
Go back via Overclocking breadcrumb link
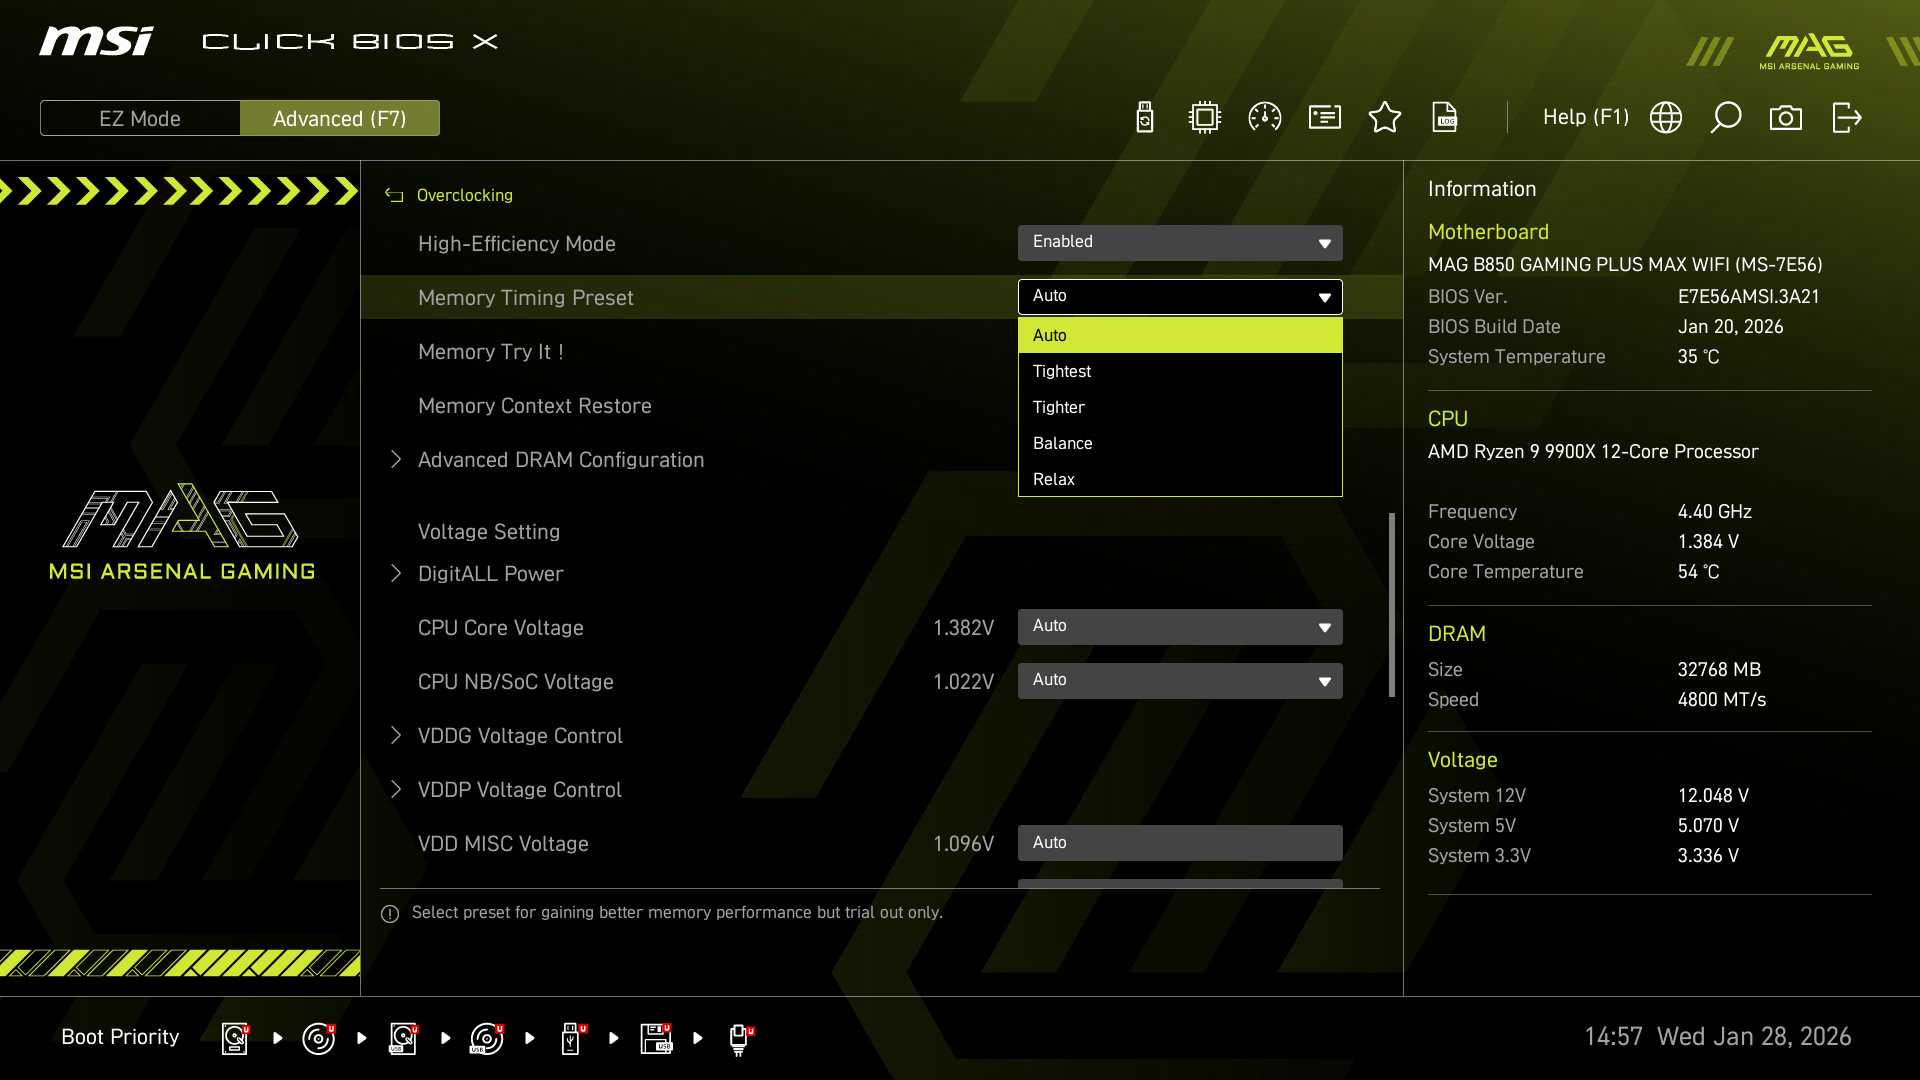coord(464,195)
